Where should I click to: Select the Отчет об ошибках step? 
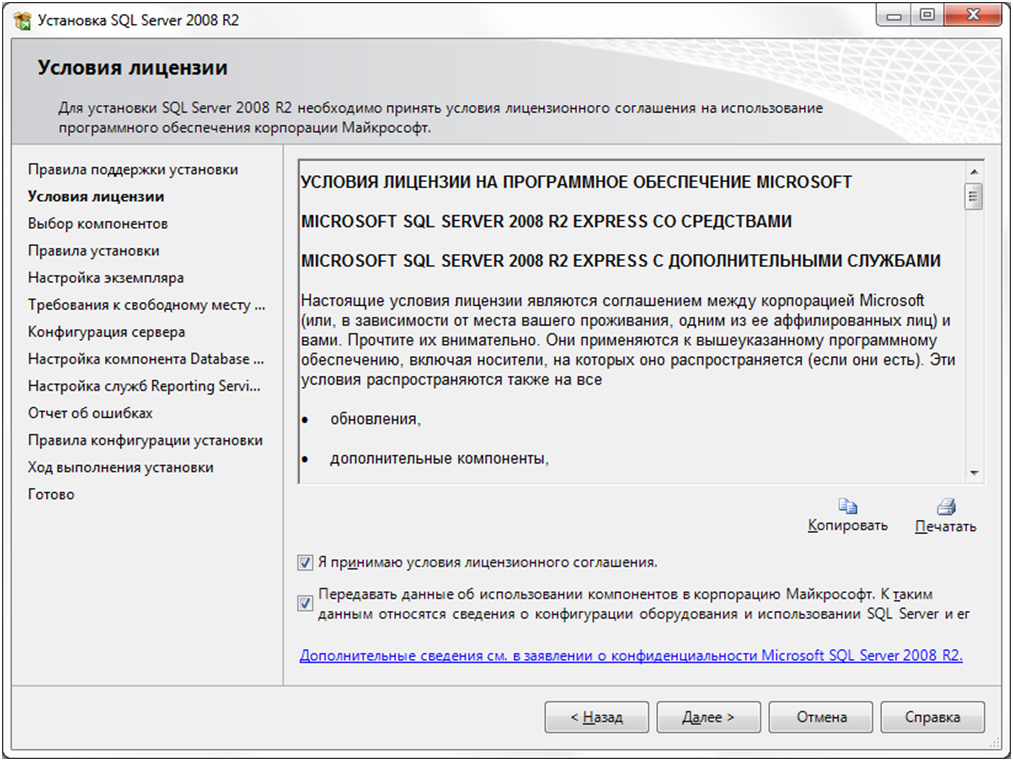pyautogui.click(x=90, y=413)
